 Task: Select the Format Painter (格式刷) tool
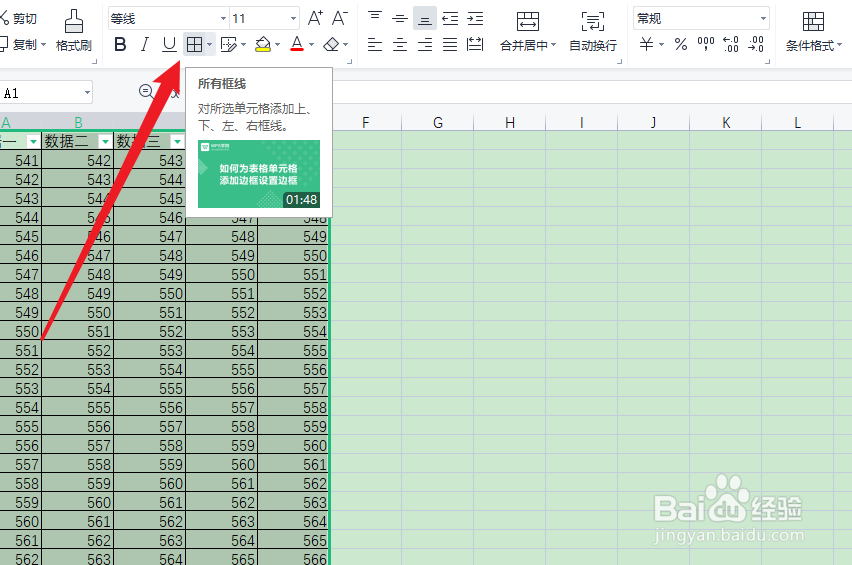click(x=73, y=31)
